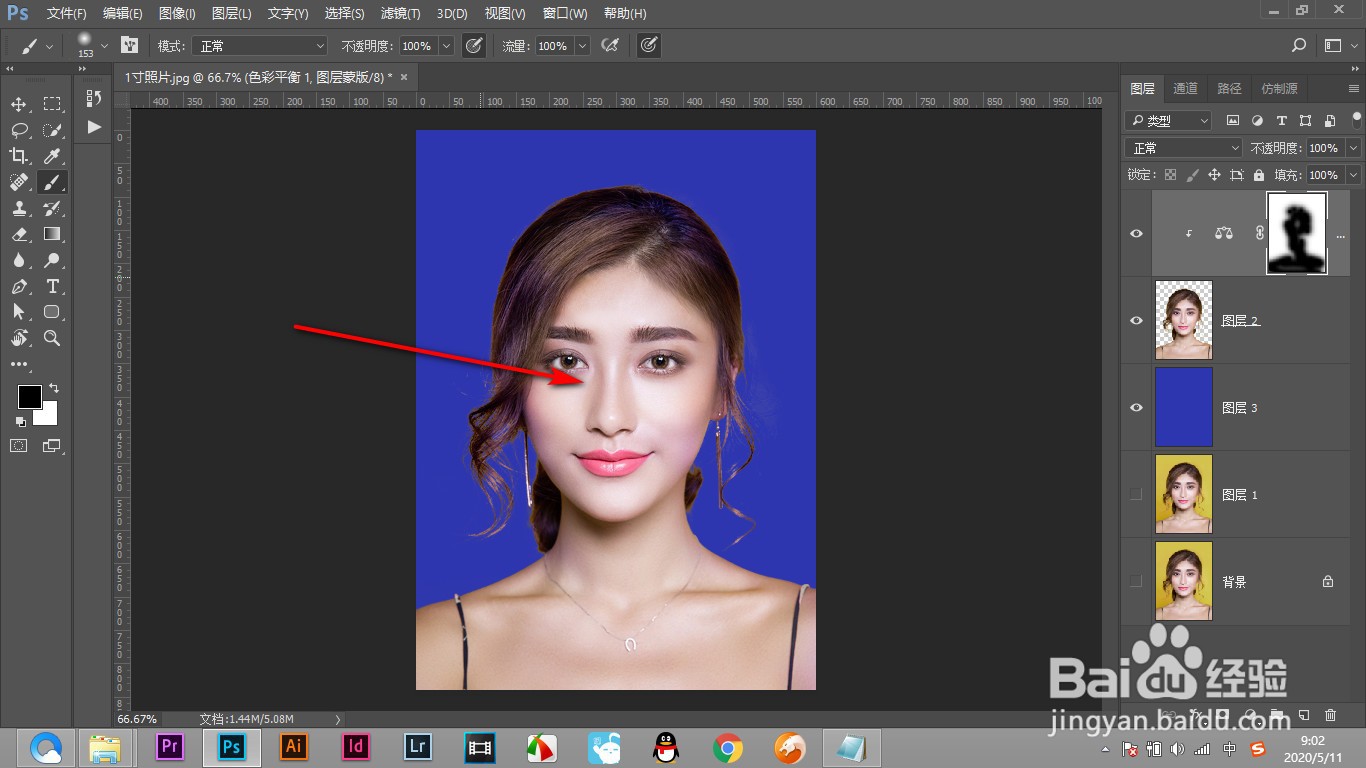The width and height of the screenshot is (1366, 768).
Task: Open the layer filter 类型 dropdown
Action: pyautogui.click(x=1168, y=120)
